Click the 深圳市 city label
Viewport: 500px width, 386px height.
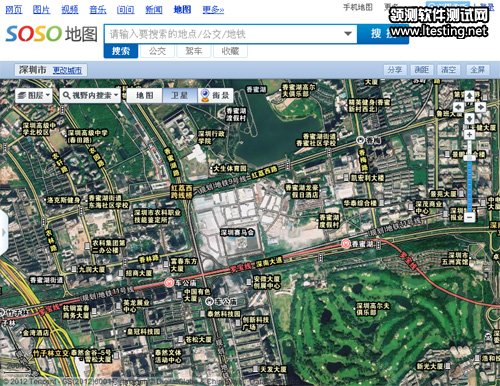(33, 70)
